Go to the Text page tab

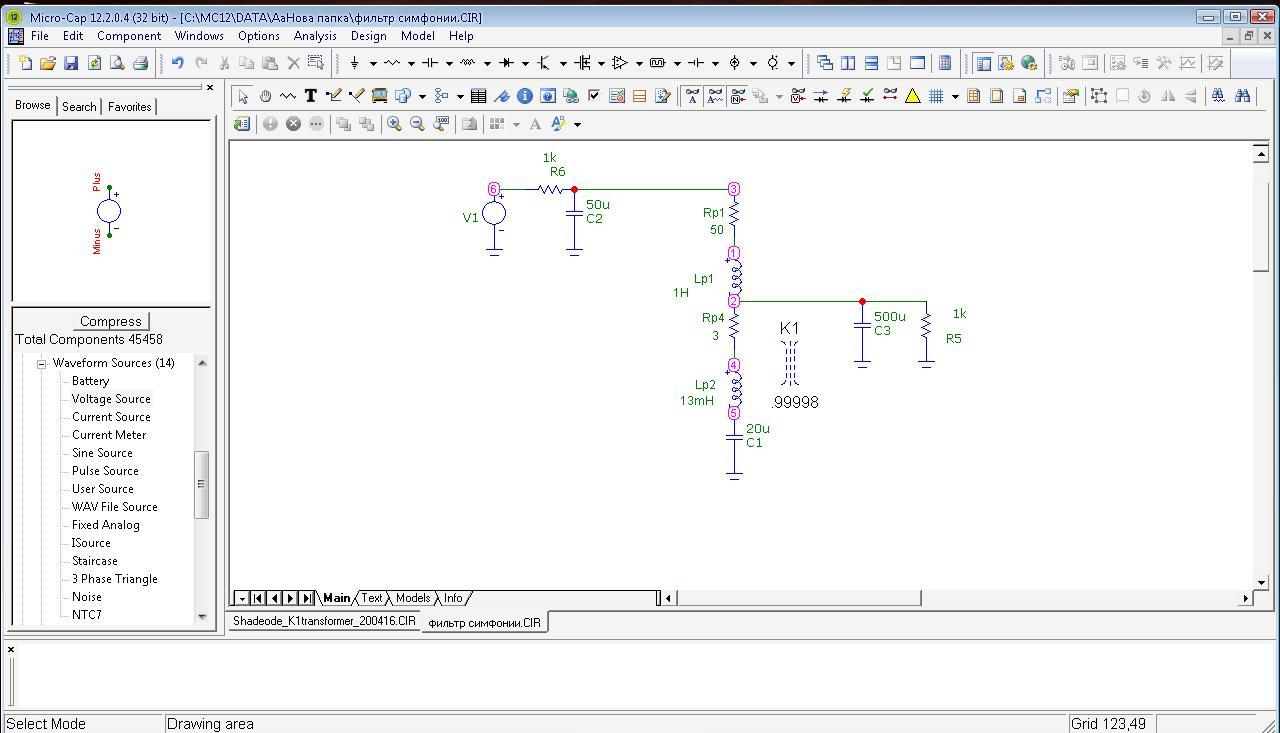(x=371, y=598)
